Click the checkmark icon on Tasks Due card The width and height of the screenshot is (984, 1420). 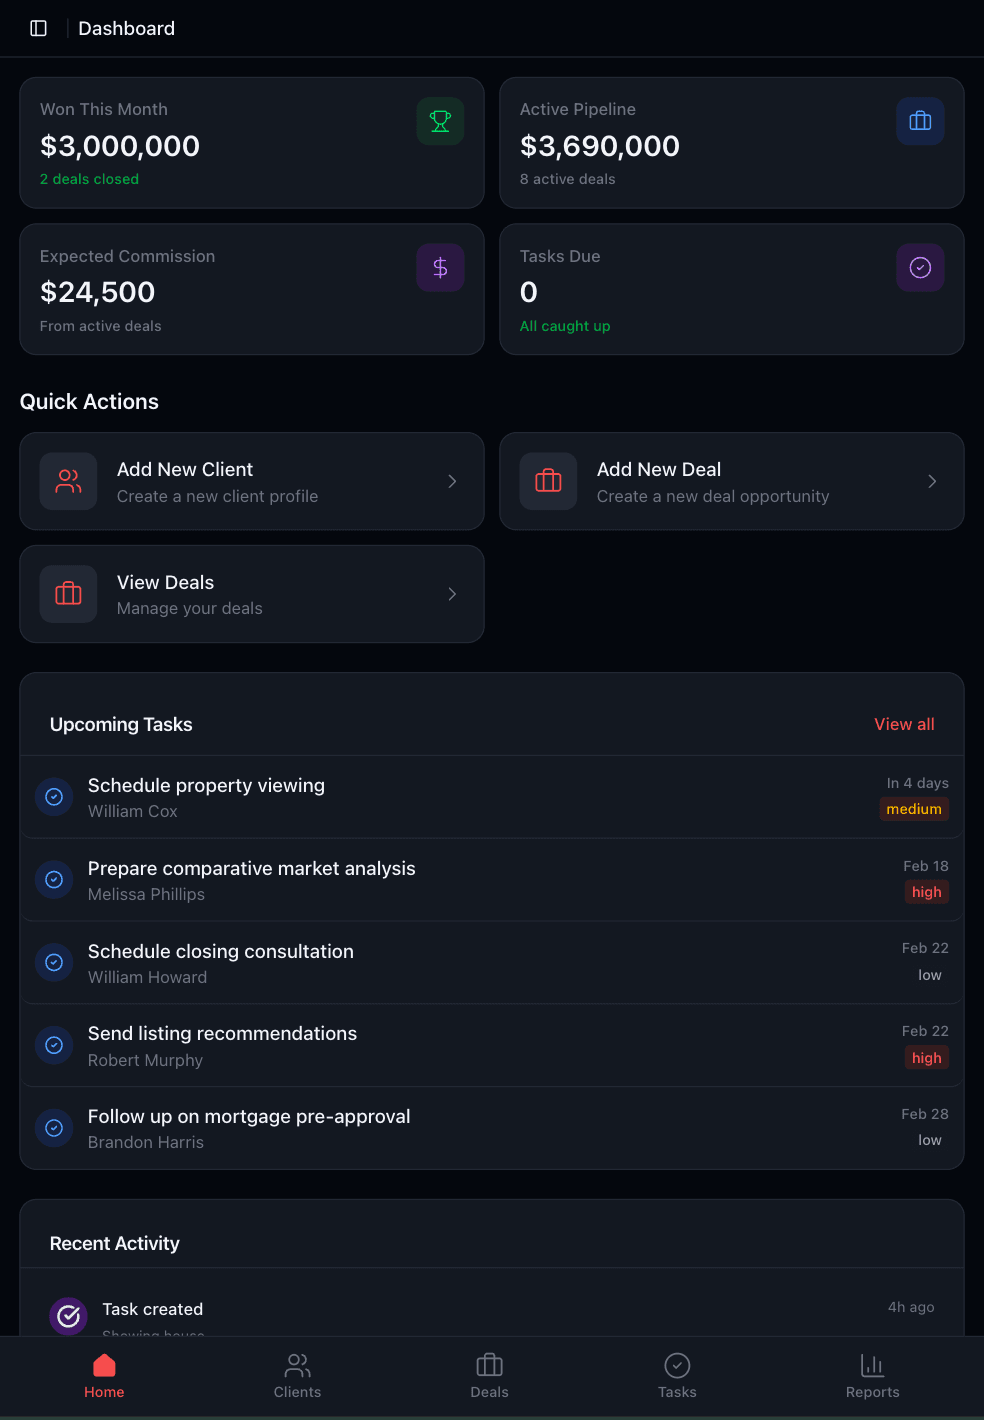point(920,267)
